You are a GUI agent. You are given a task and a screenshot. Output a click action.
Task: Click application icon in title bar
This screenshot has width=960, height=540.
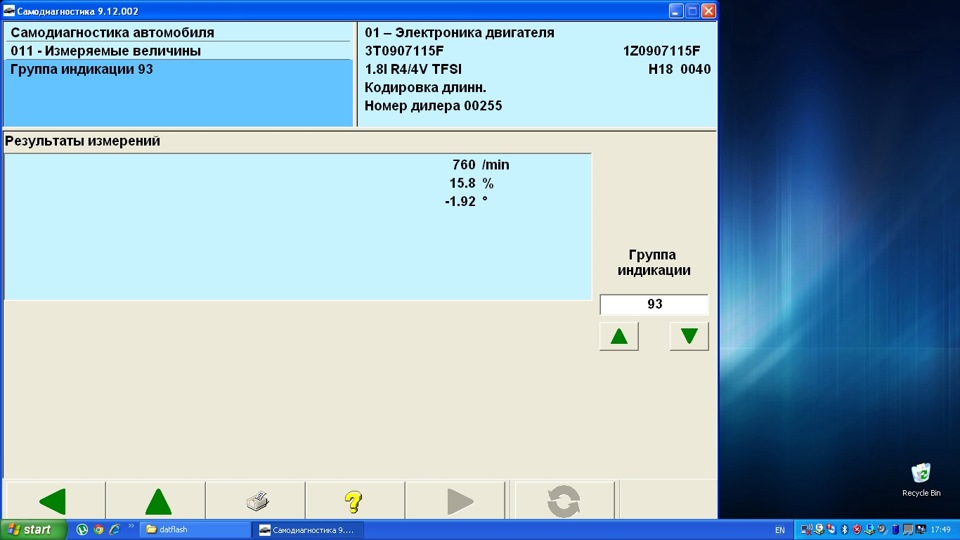click(9, 11)
